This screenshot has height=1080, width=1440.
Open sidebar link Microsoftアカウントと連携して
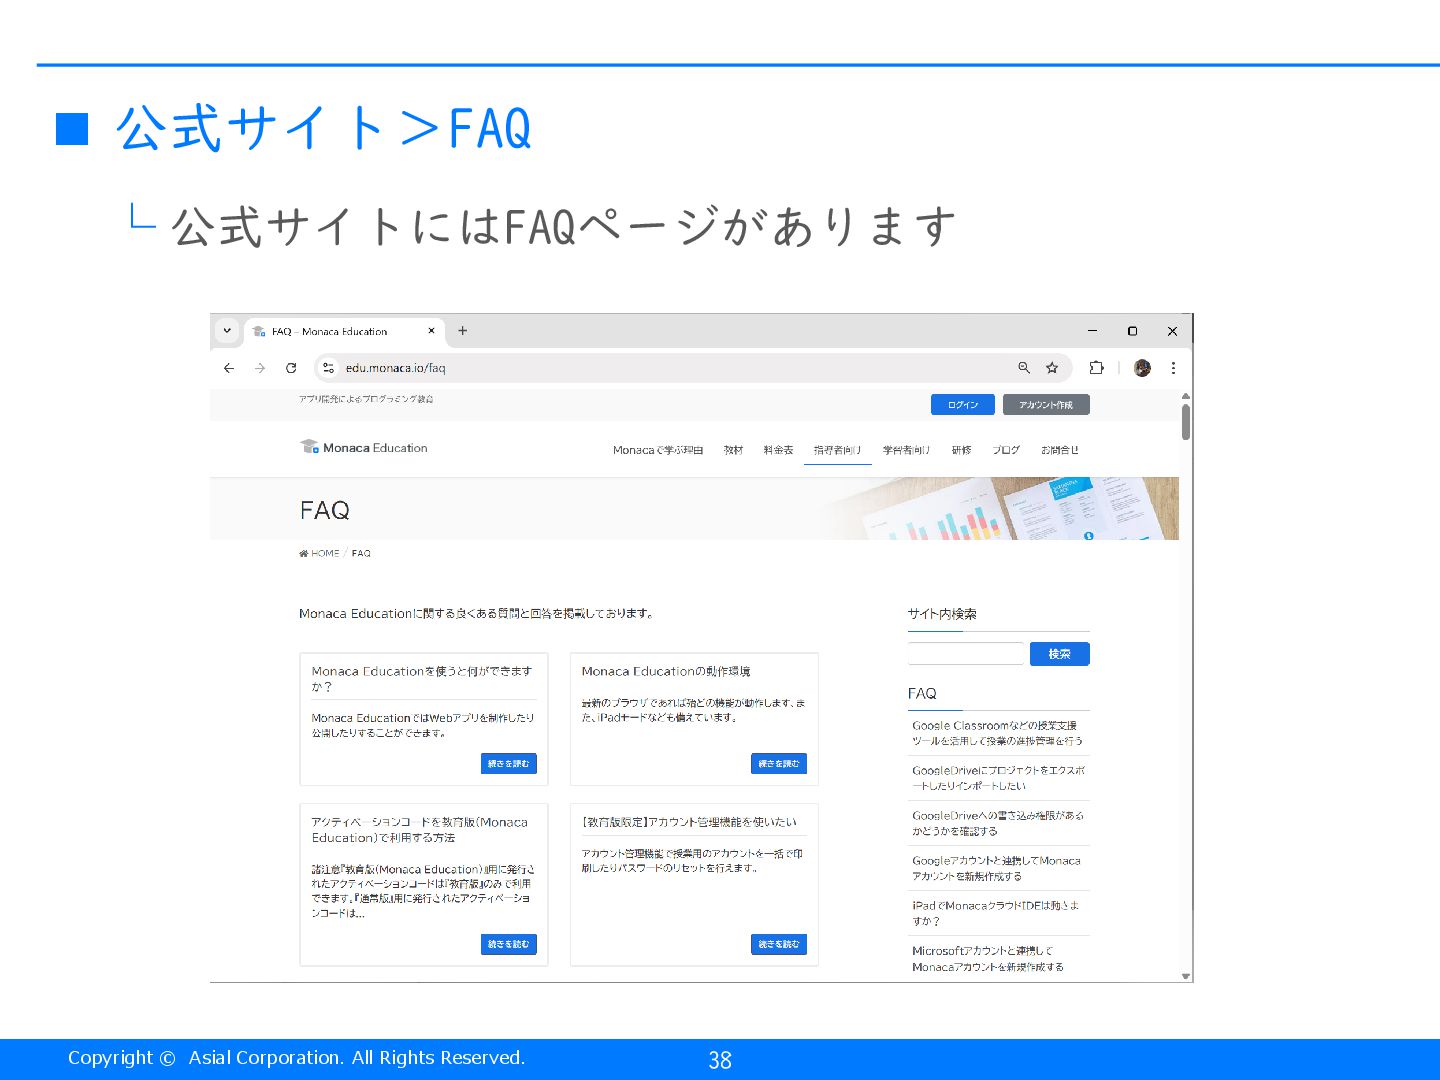[987, 958]
